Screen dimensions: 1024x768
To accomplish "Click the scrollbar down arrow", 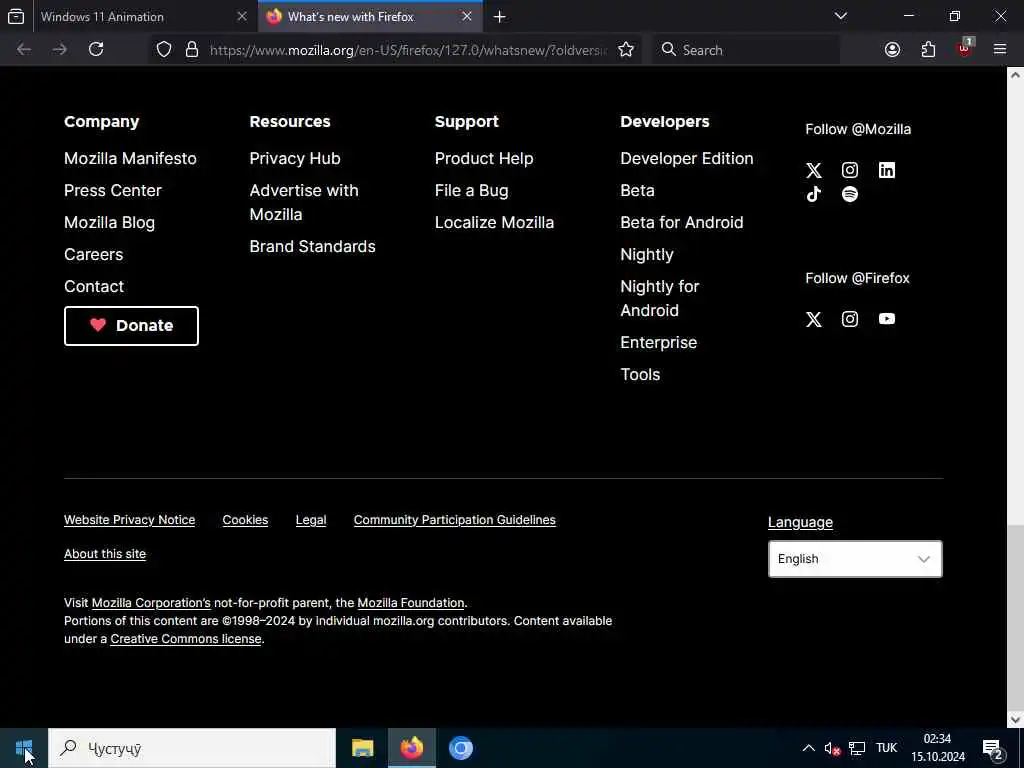I will click(x=1016, y=720).
